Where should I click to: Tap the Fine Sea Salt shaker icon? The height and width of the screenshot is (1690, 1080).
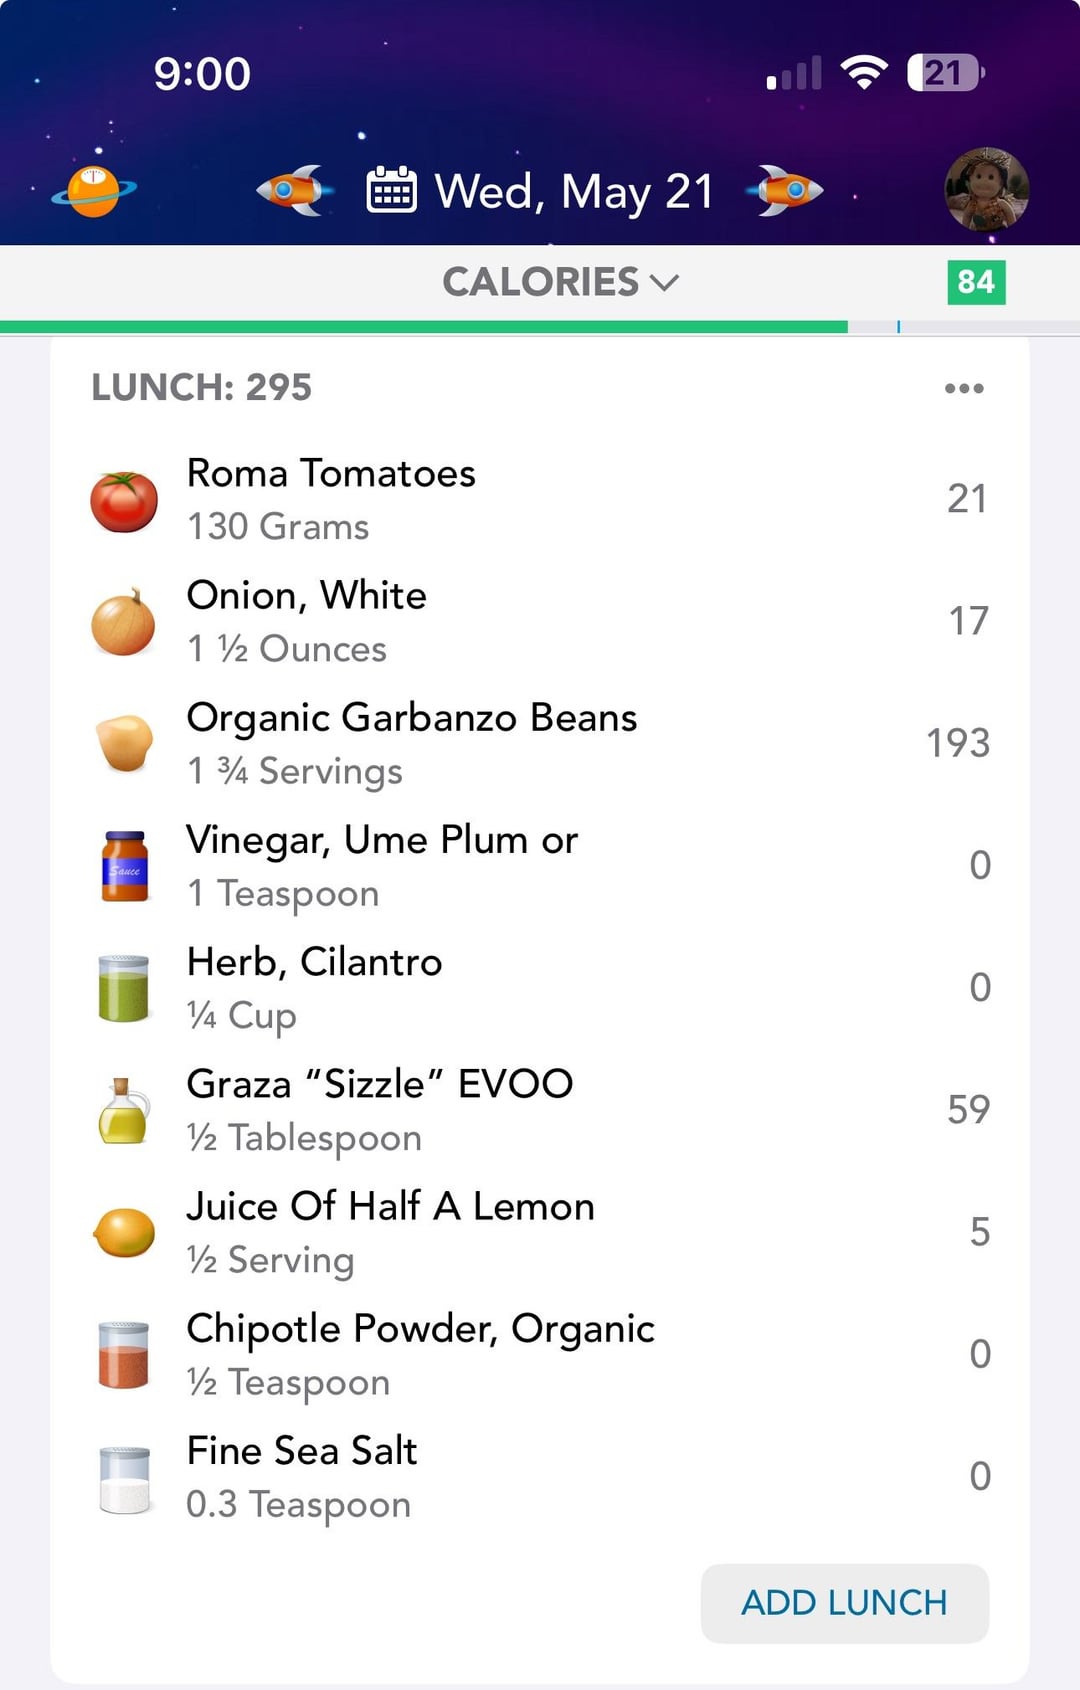click(x=125, y=1479)
